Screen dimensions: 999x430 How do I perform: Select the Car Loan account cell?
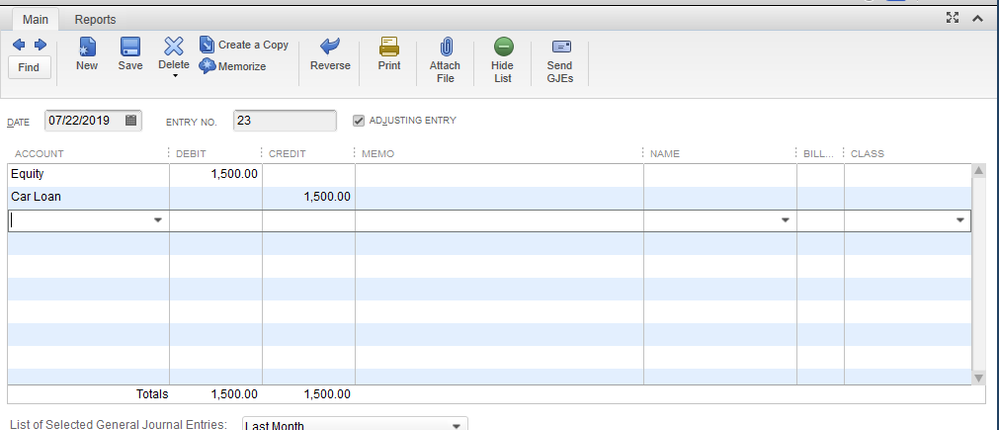click(89, 197)
